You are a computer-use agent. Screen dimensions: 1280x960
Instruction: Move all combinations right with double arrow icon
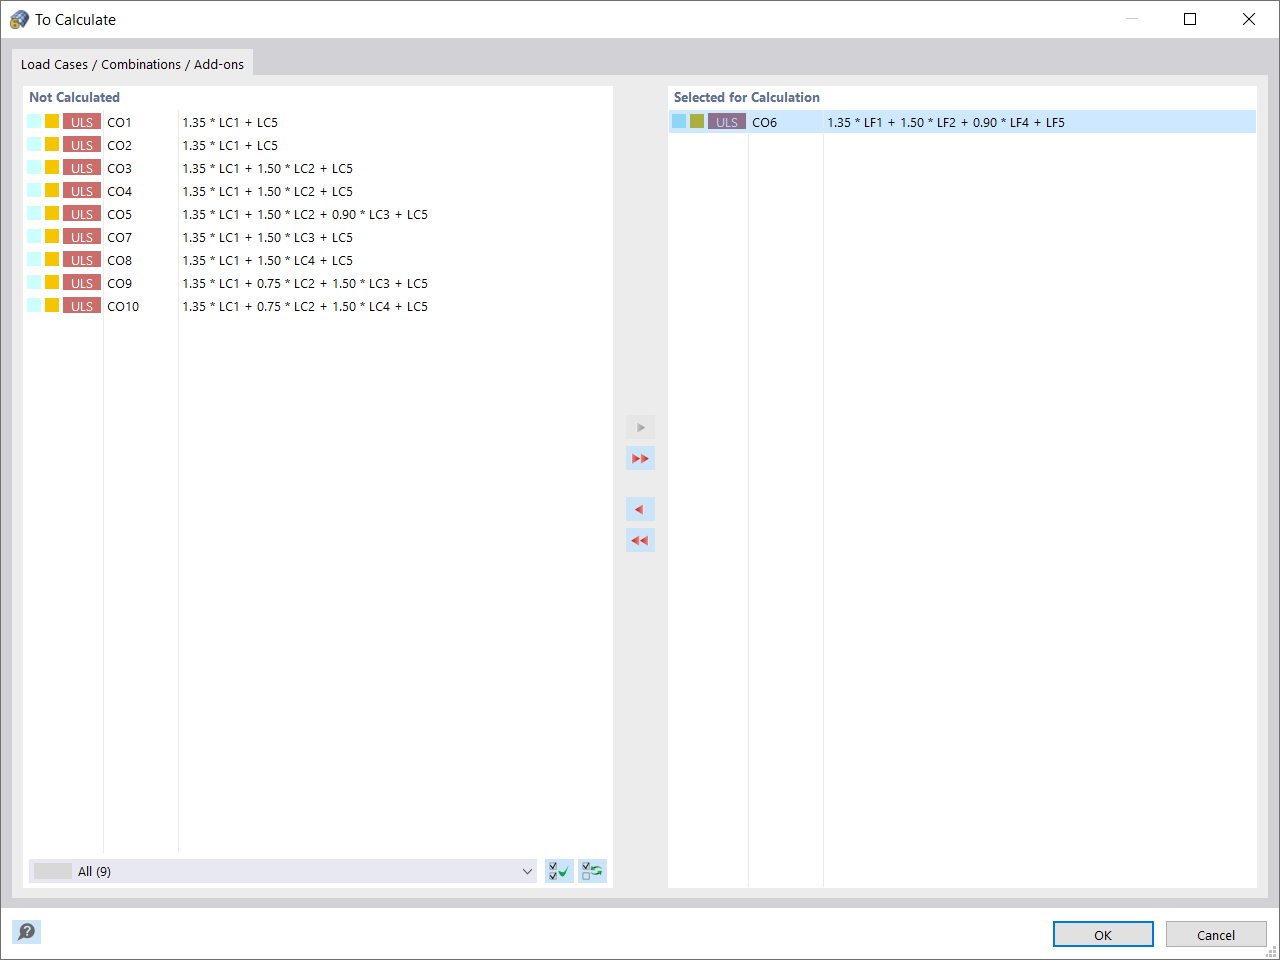(x=640, y=458)
